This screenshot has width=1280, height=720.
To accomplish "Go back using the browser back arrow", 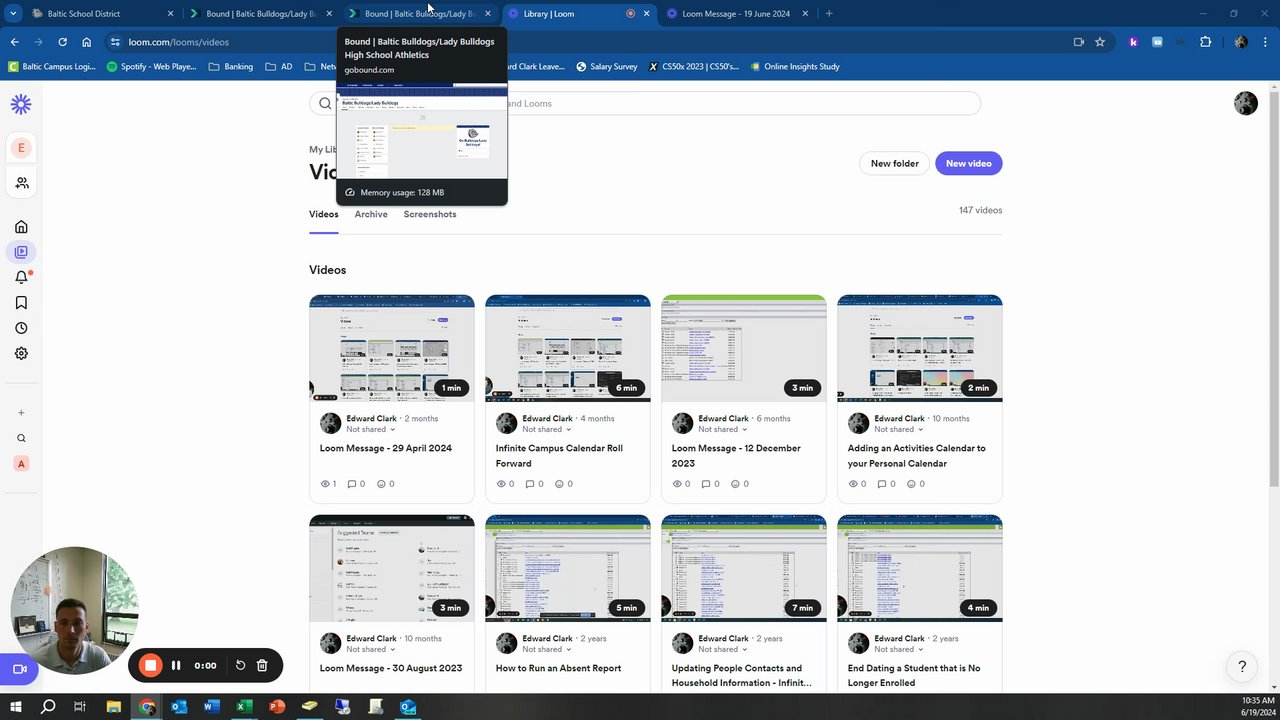I will (x=14, y=42).
